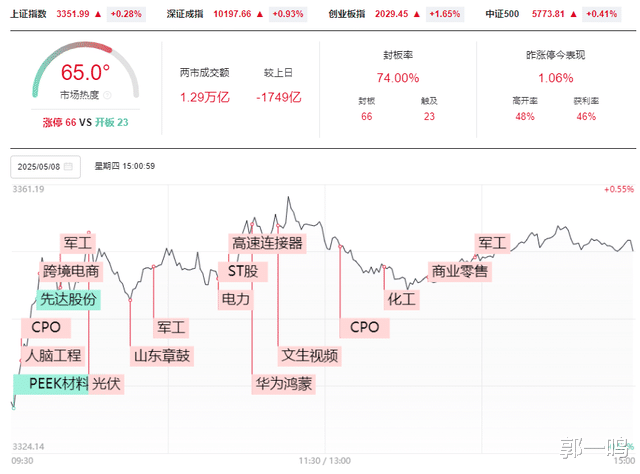The width and height of the screenshot is (640, 474).
Task: Open the 高速连接器 chart label
Action: pos(267,243)
